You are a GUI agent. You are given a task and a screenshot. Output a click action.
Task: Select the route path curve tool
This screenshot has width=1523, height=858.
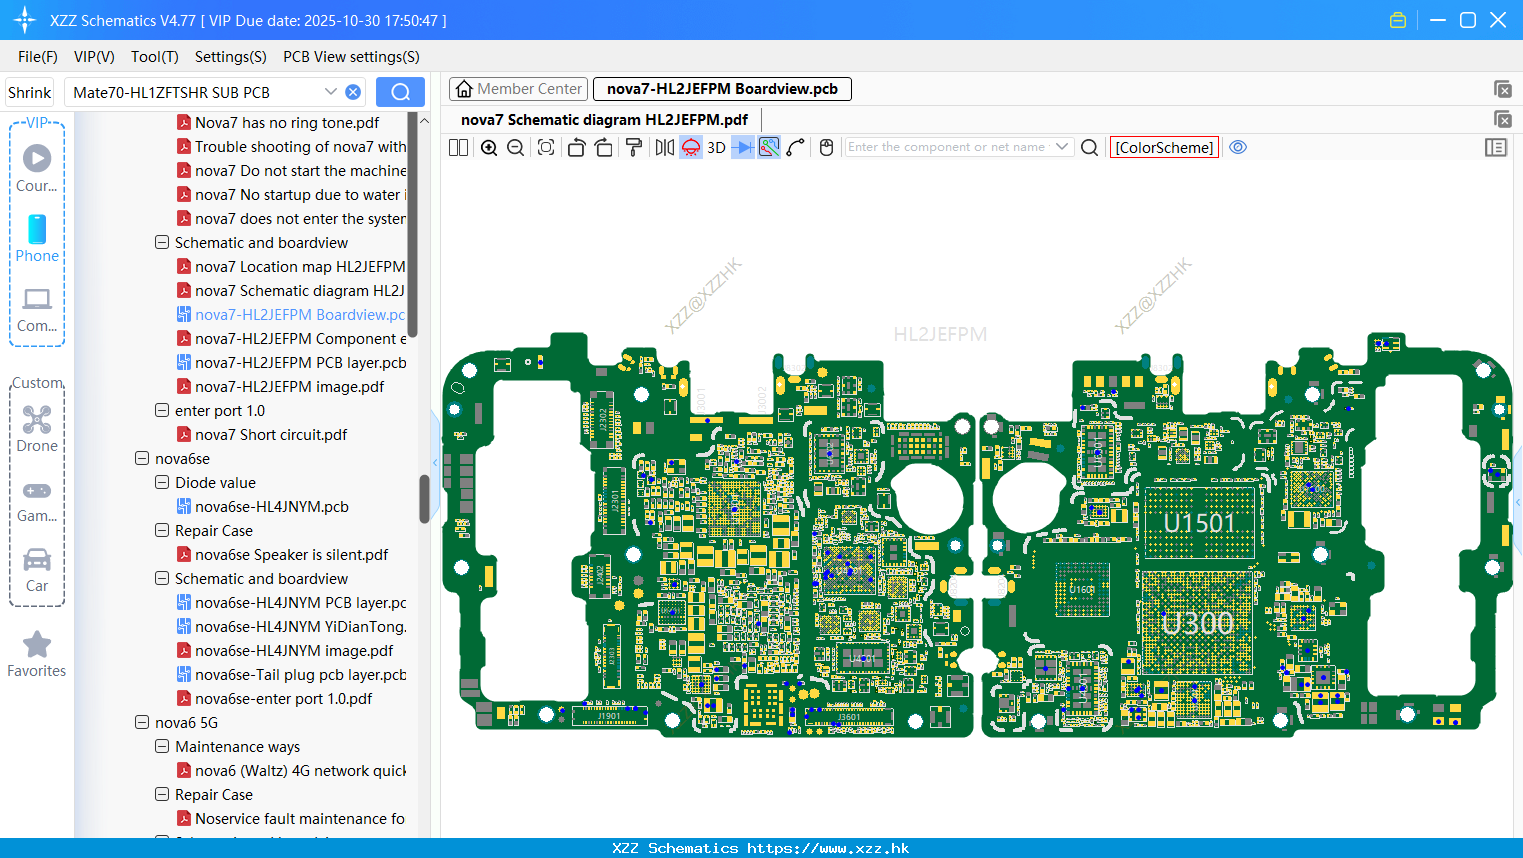point(796,147)
